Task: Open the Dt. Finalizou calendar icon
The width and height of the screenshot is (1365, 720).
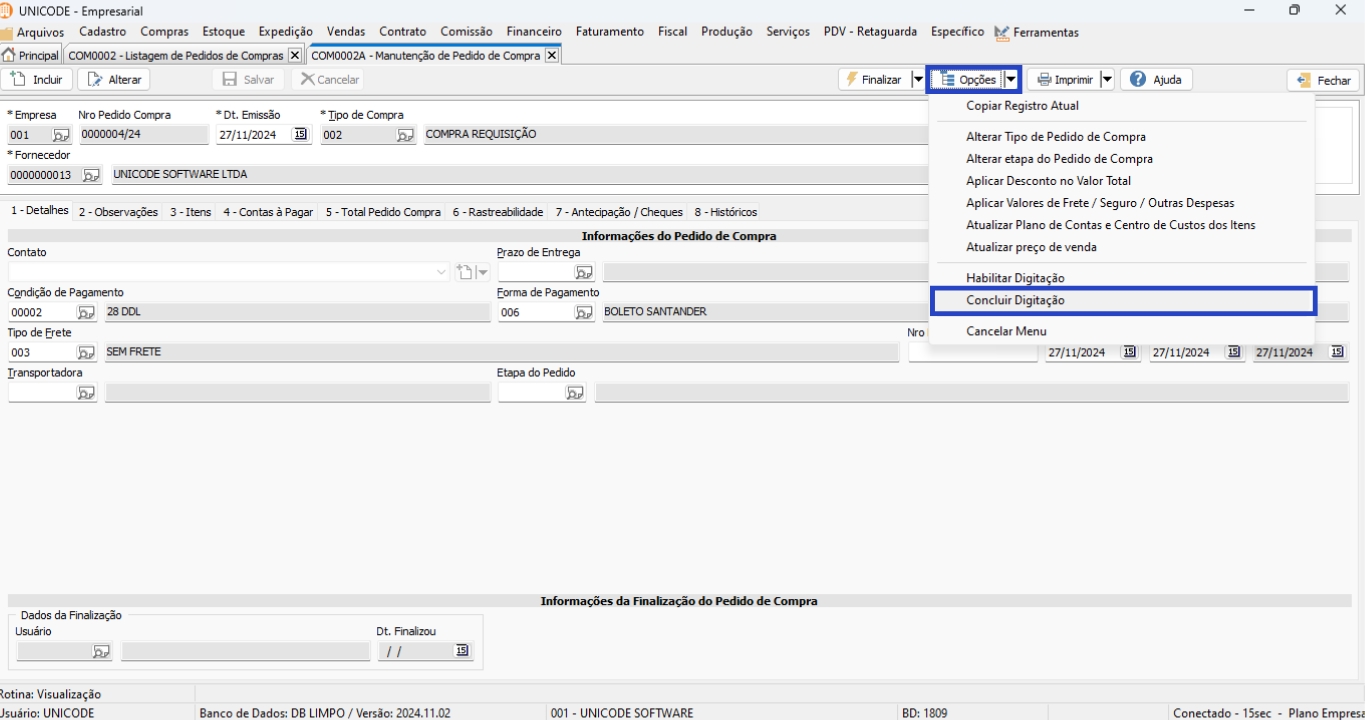Action: [461, 651]
